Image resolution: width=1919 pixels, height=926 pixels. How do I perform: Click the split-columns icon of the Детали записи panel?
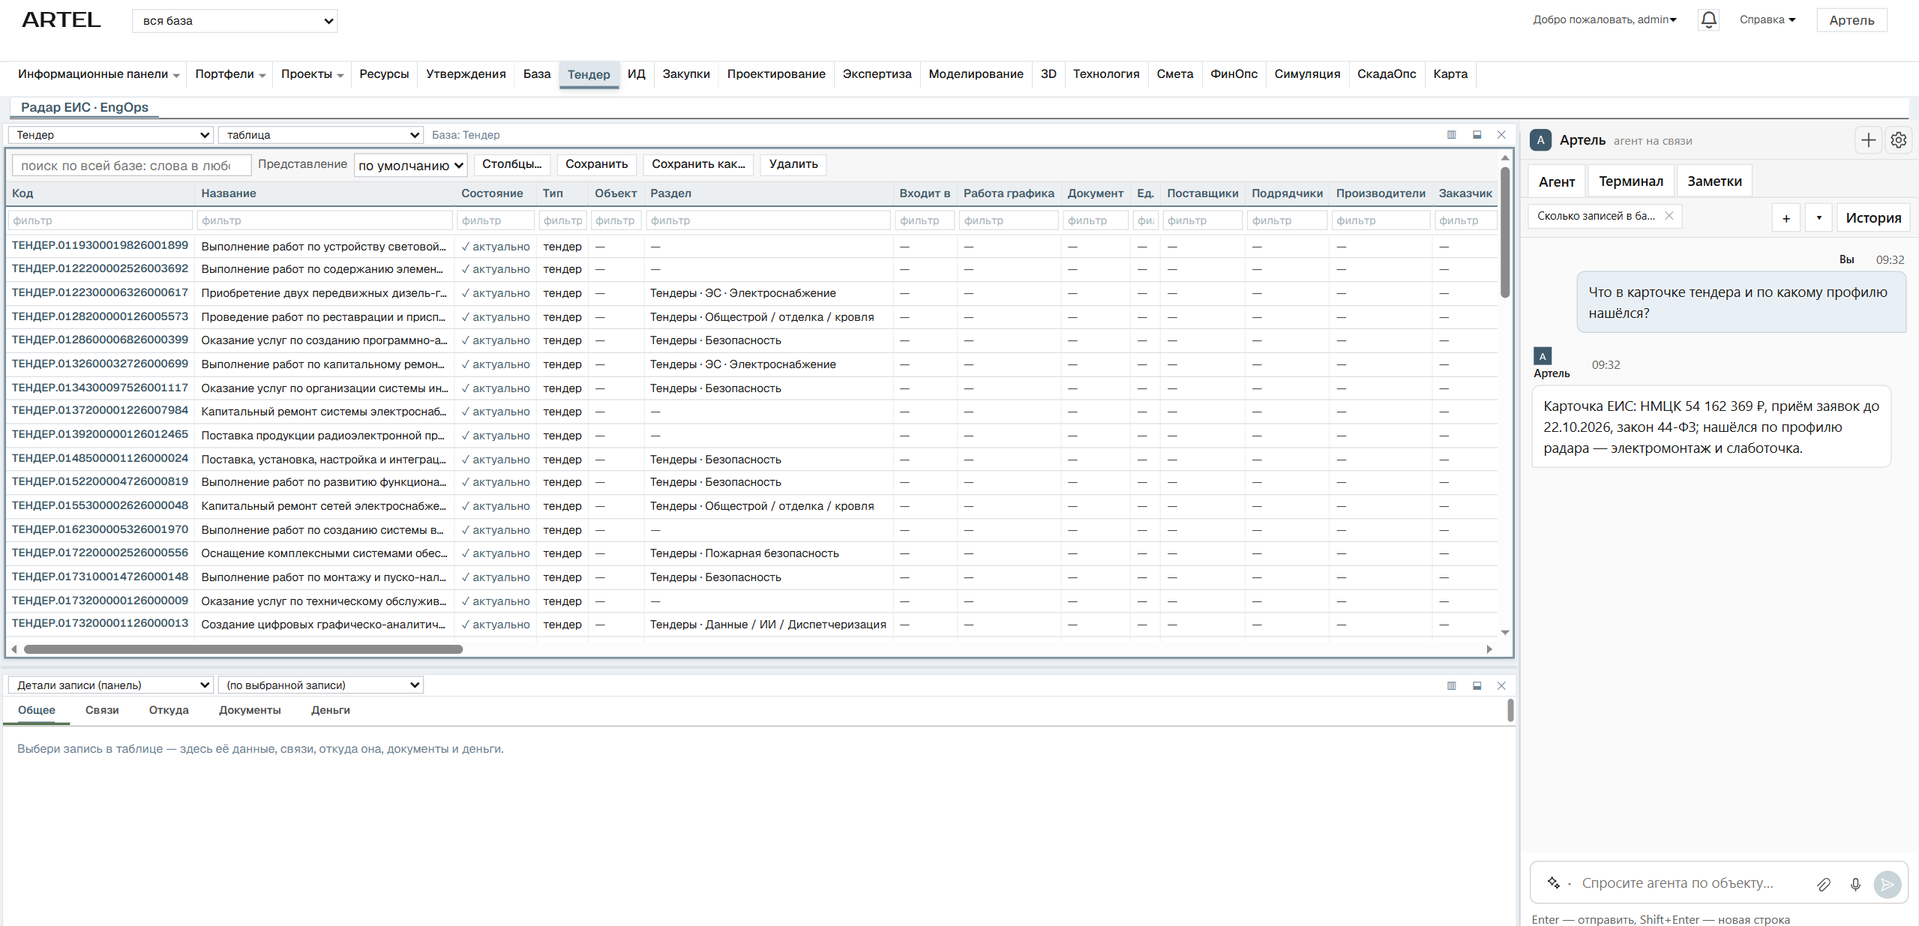click(x=1451, y=686)
